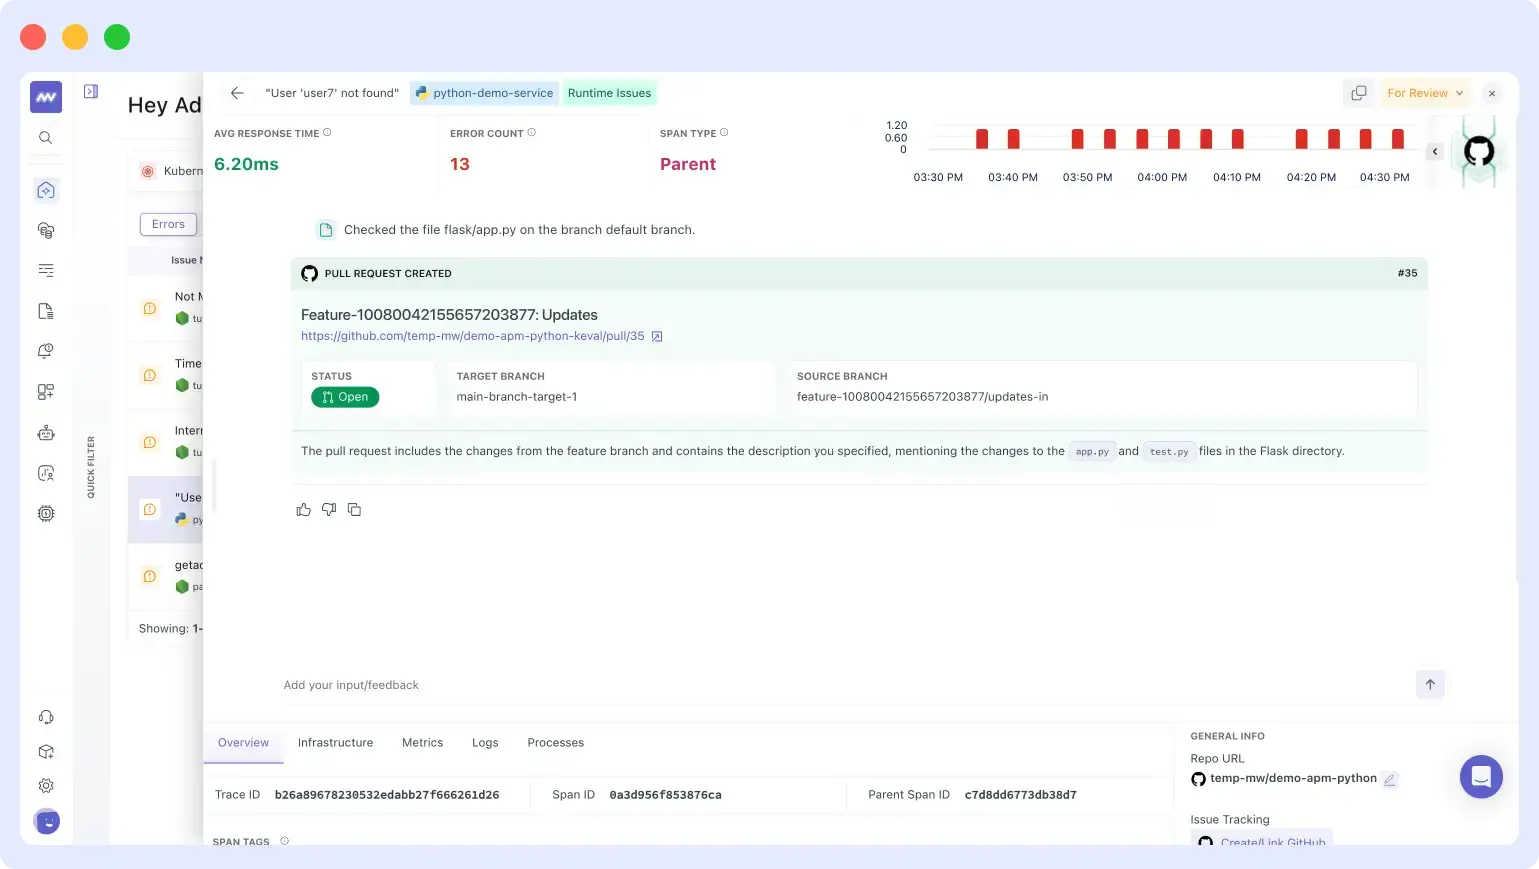
Task: Open the support headset icon
Action: click(46, 717)
